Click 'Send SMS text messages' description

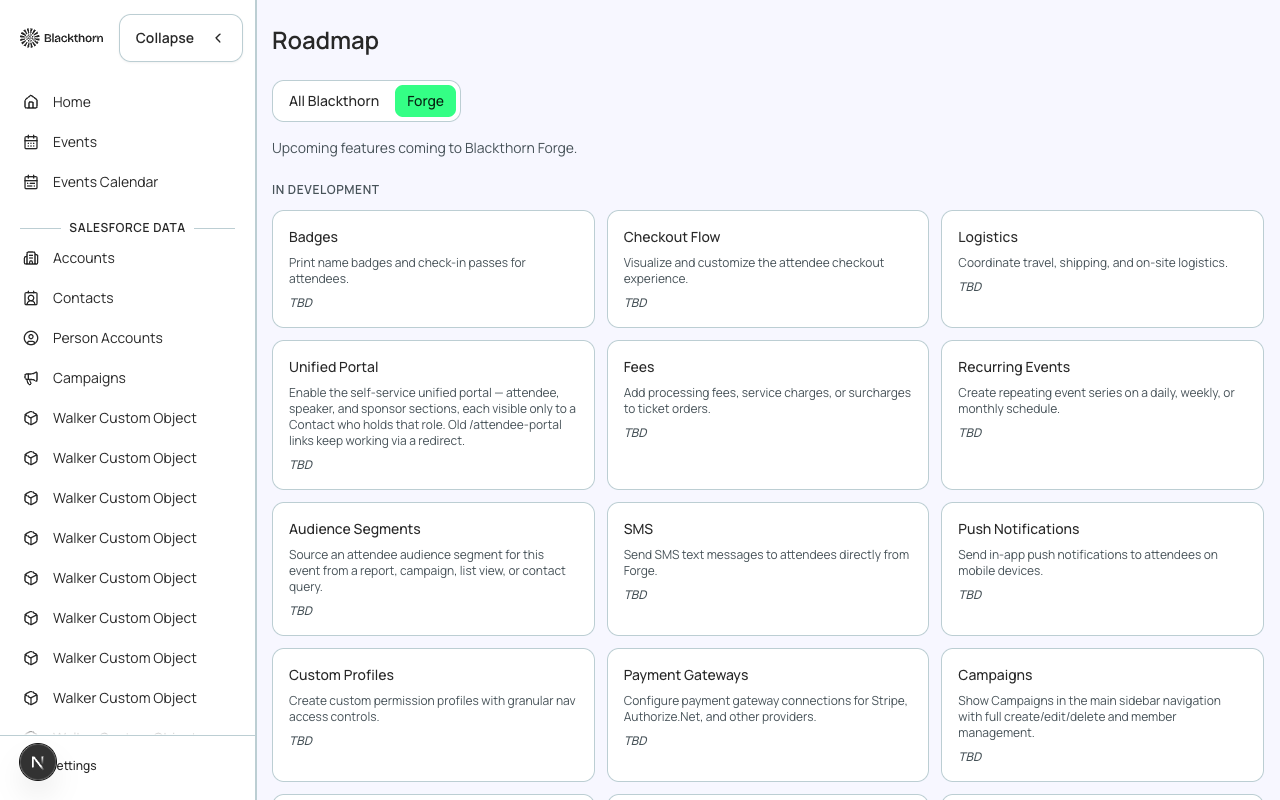click(x=766, y=563)
